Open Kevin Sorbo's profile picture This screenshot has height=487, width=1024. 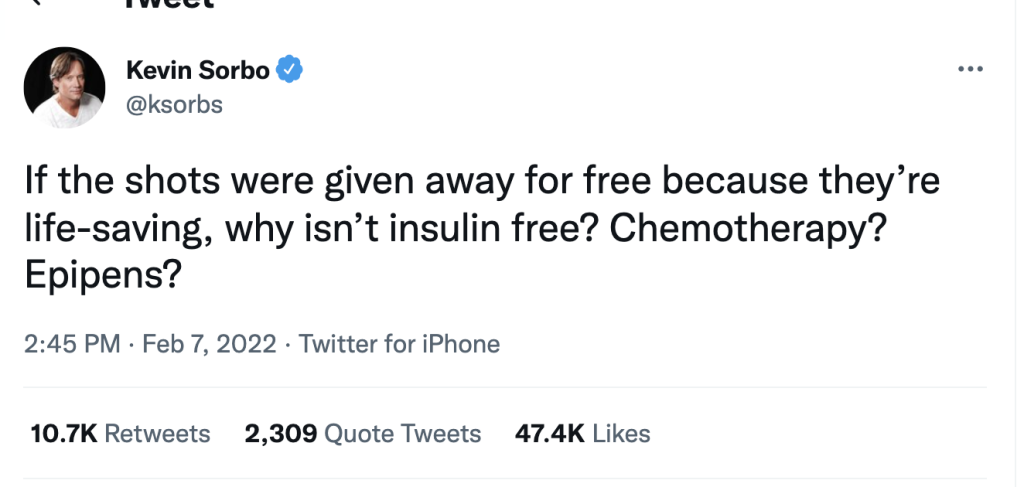[64, 87]
